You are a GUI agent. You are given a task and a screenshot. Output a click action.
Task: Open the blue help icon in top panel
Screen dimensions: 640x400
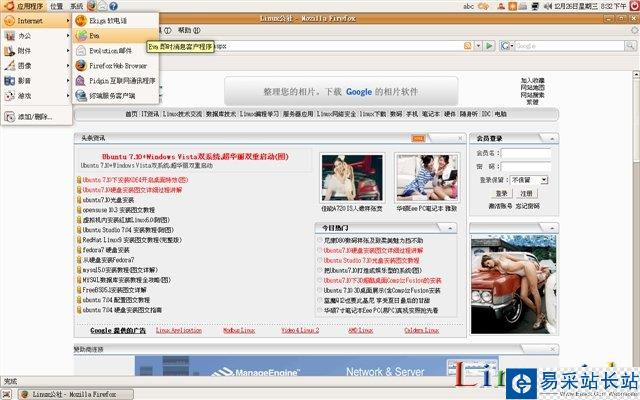coord(113,6)
